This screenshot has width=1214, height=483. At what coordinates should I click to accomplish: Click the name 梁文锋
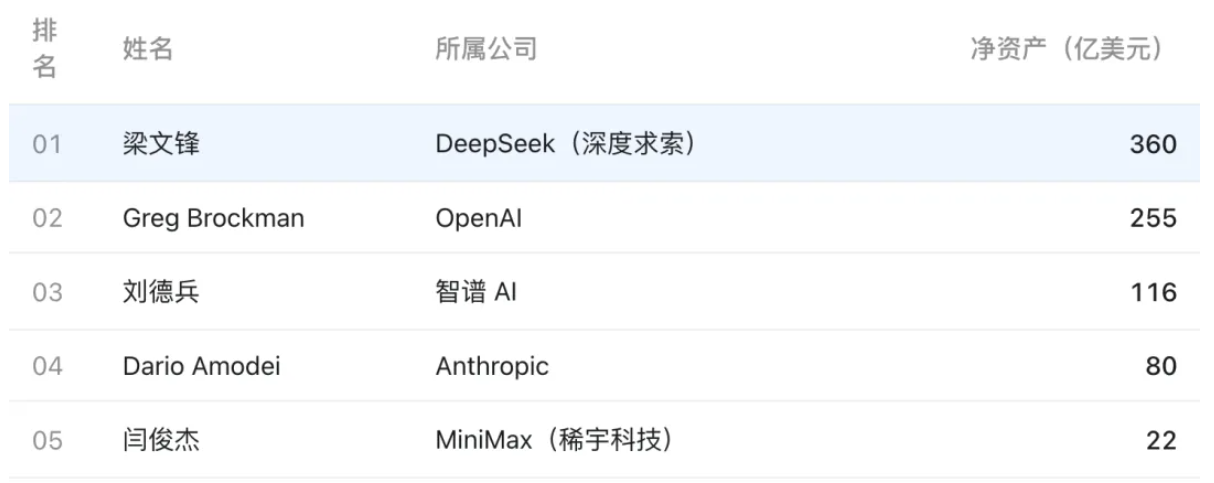pos(161,144)
